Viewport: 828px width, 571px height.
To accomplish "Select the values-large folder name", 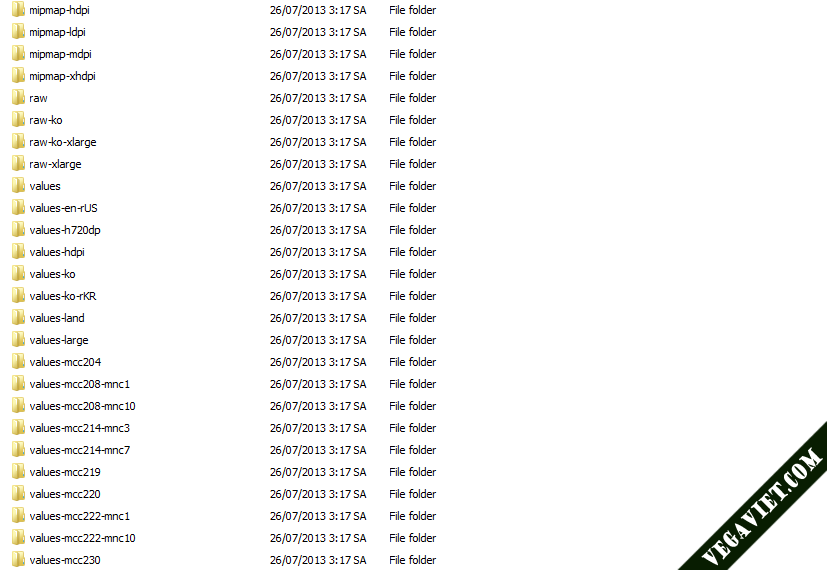I will tap(59, 340).
